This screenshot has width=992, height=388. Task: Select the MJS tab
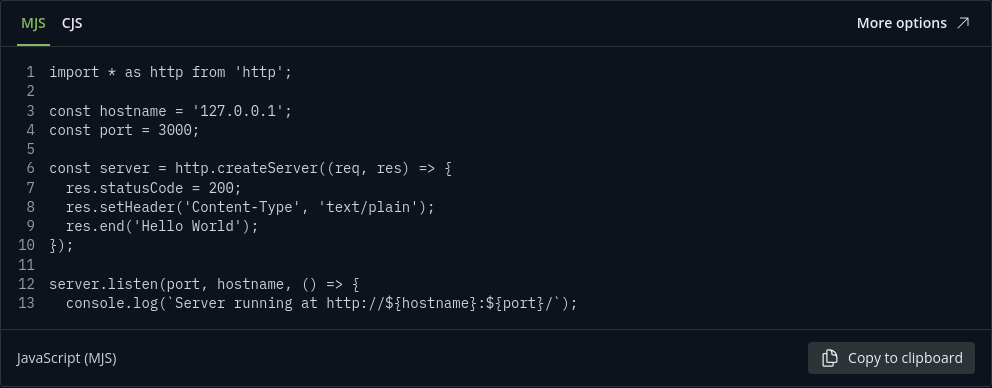pyautogui.click(x=34, y=23)
